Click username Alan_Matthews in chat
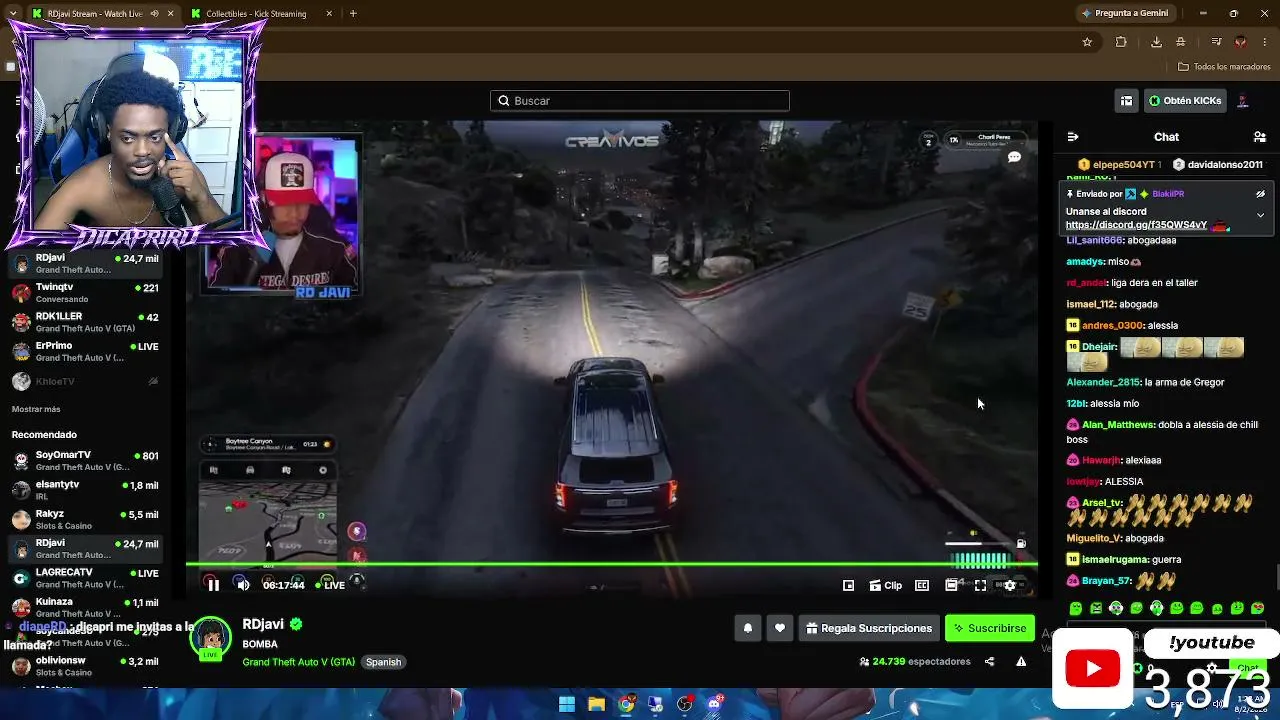This screenshot has height=720, width=1280. coord(1118,425)
